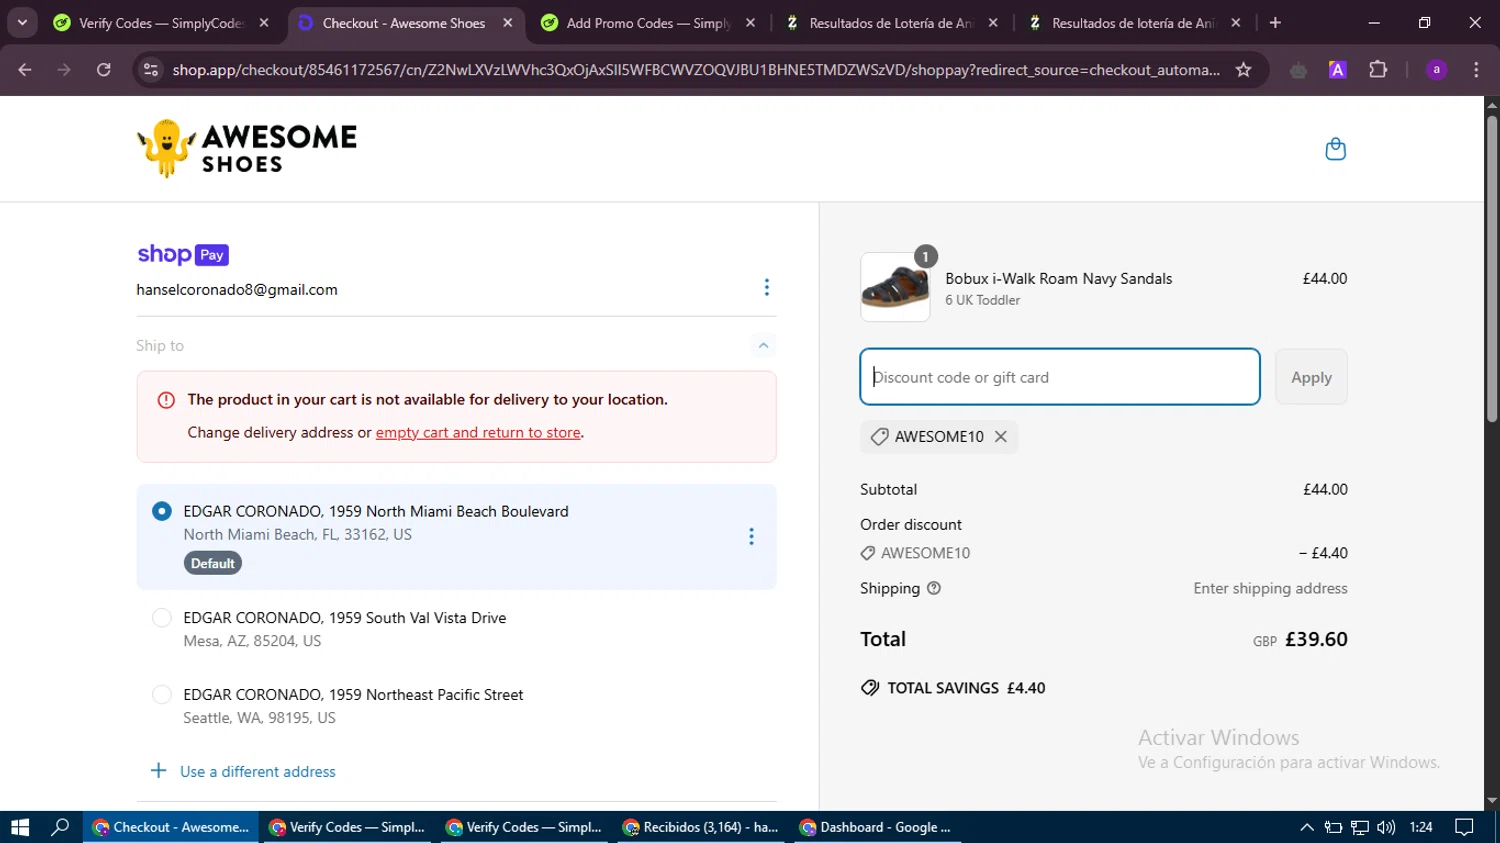Open a new browser tab
The image size is (1500, 843).
(x=1275, y=23)
